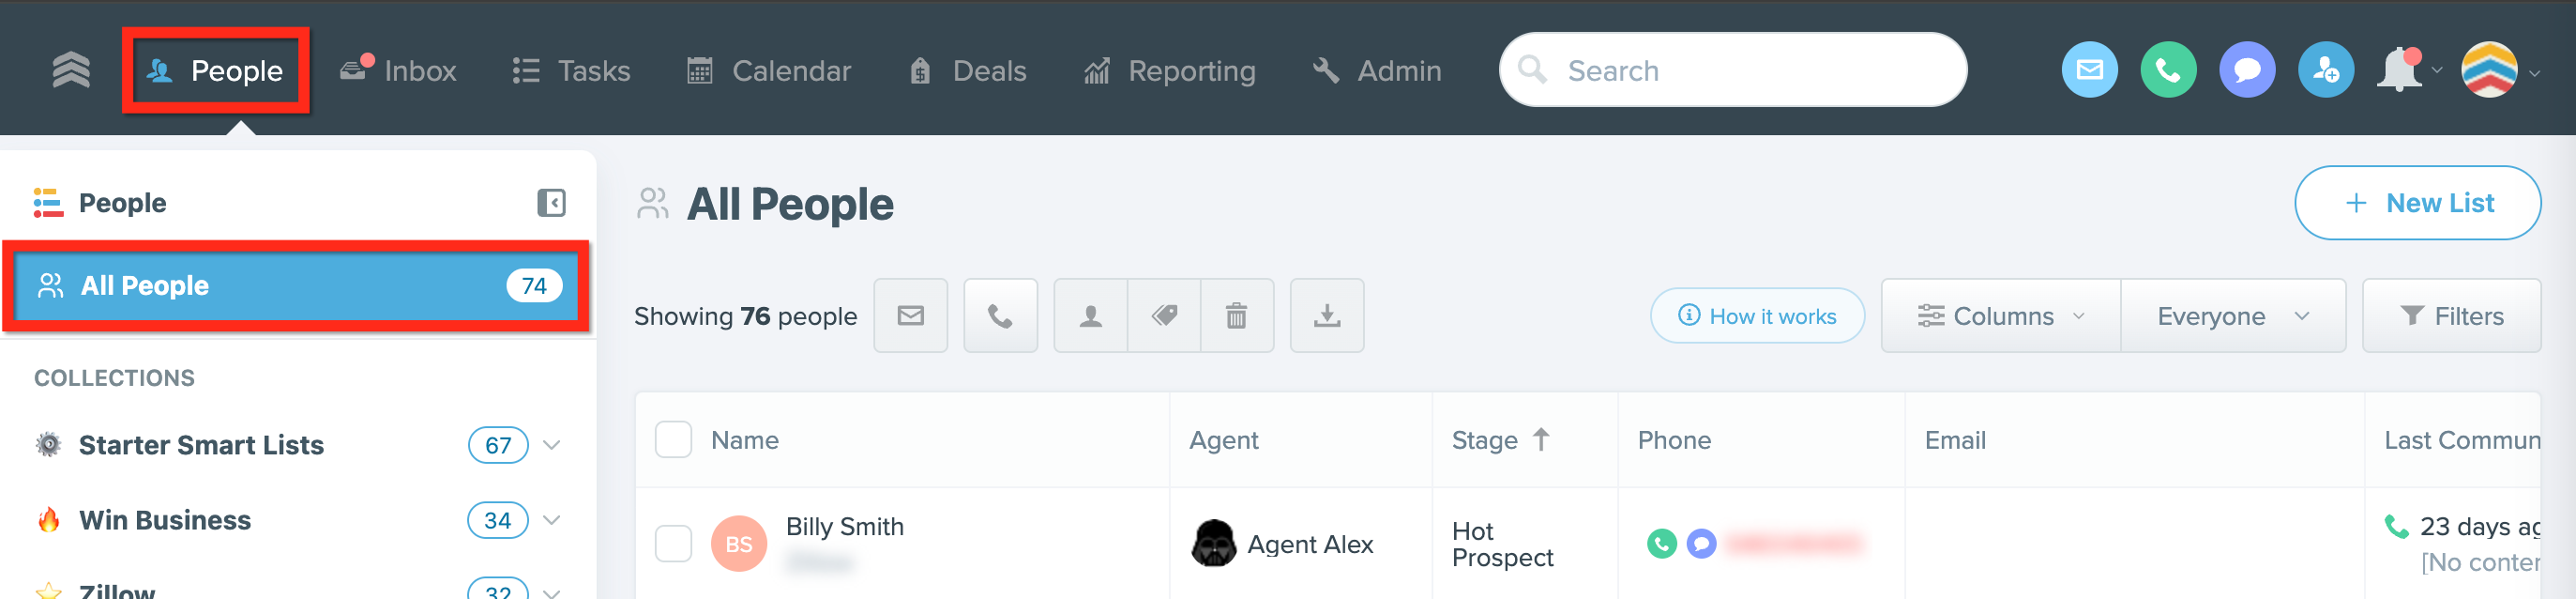This screenshot has height=599, width=2576.
Task: Click into the Search field
Action: point(1733,70)
